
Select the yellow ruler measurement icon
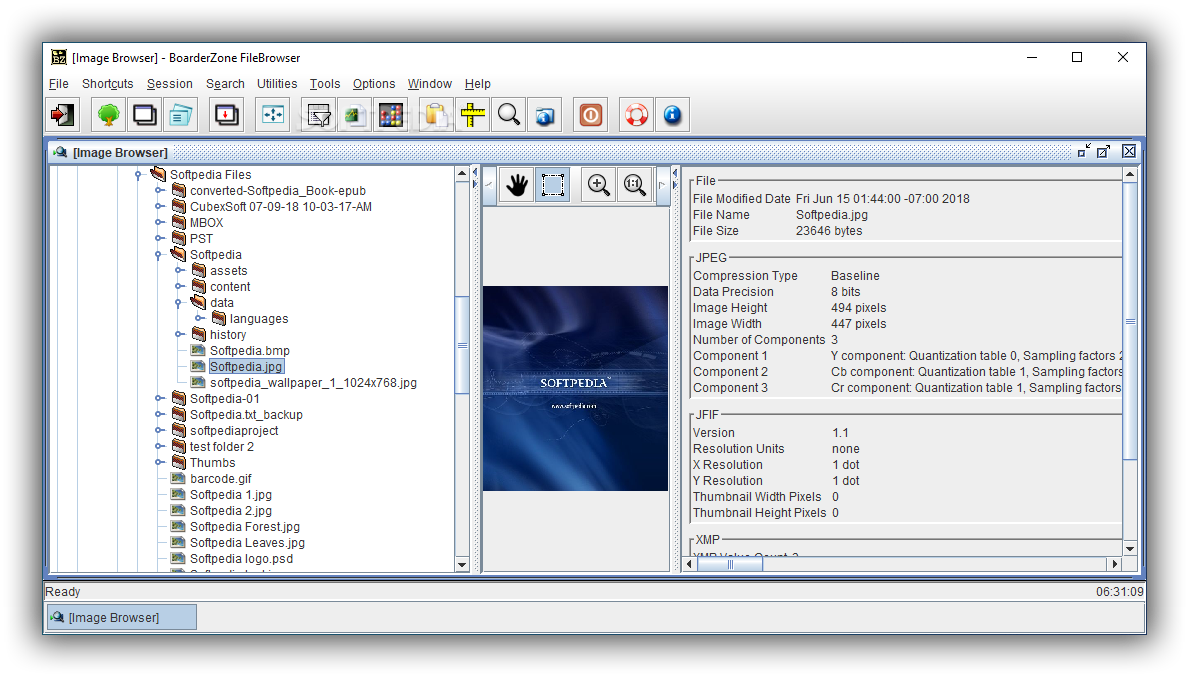(472, 115)
